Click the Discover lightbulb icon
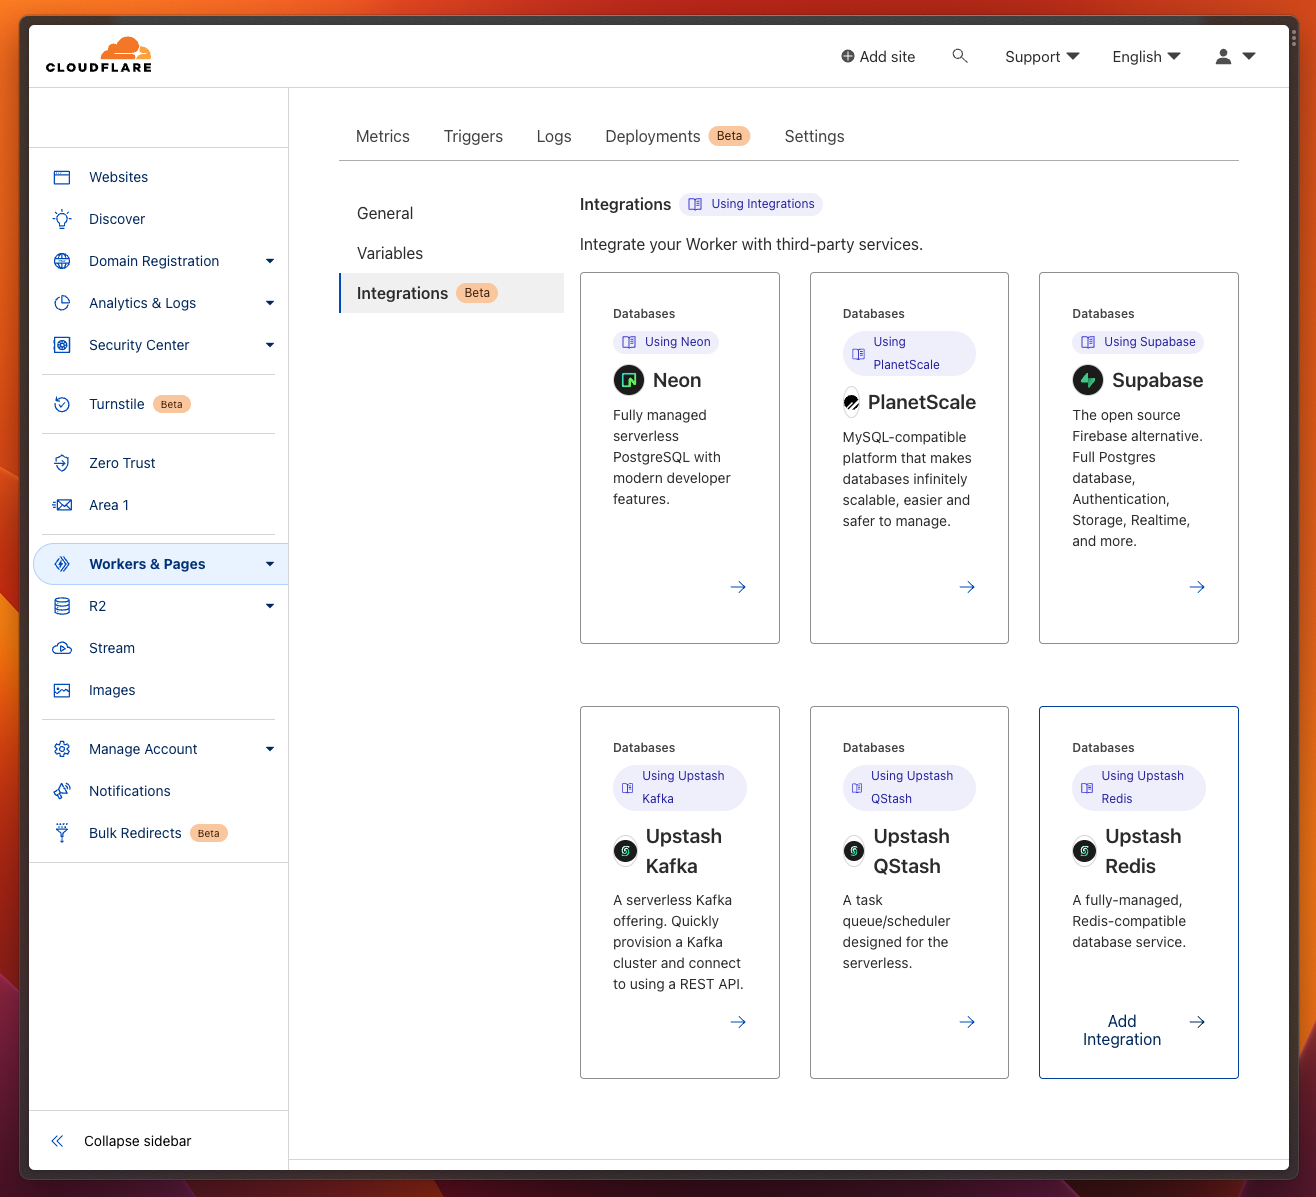This screenshot has height=1197, width=1316. click(x=62, y=219)
